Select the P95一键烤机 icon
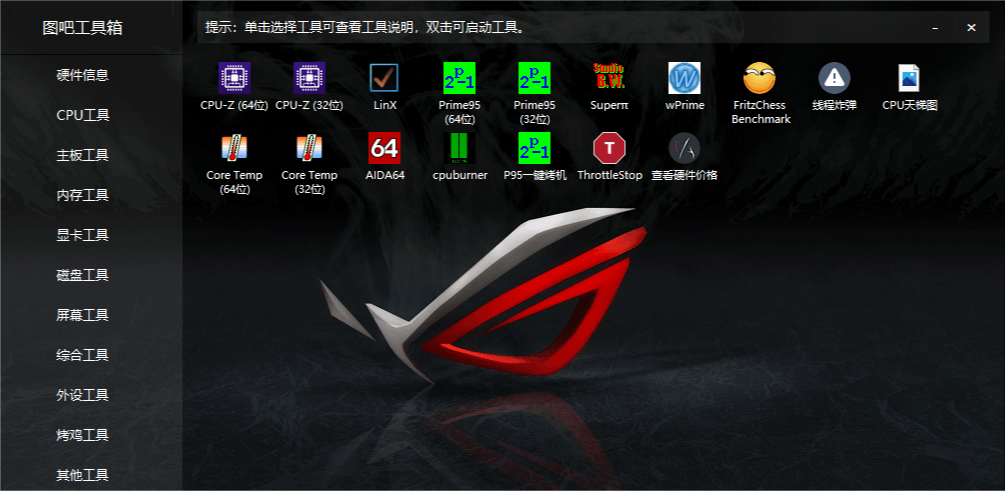This screenshot has height=491, width=1006. (534, 149)
